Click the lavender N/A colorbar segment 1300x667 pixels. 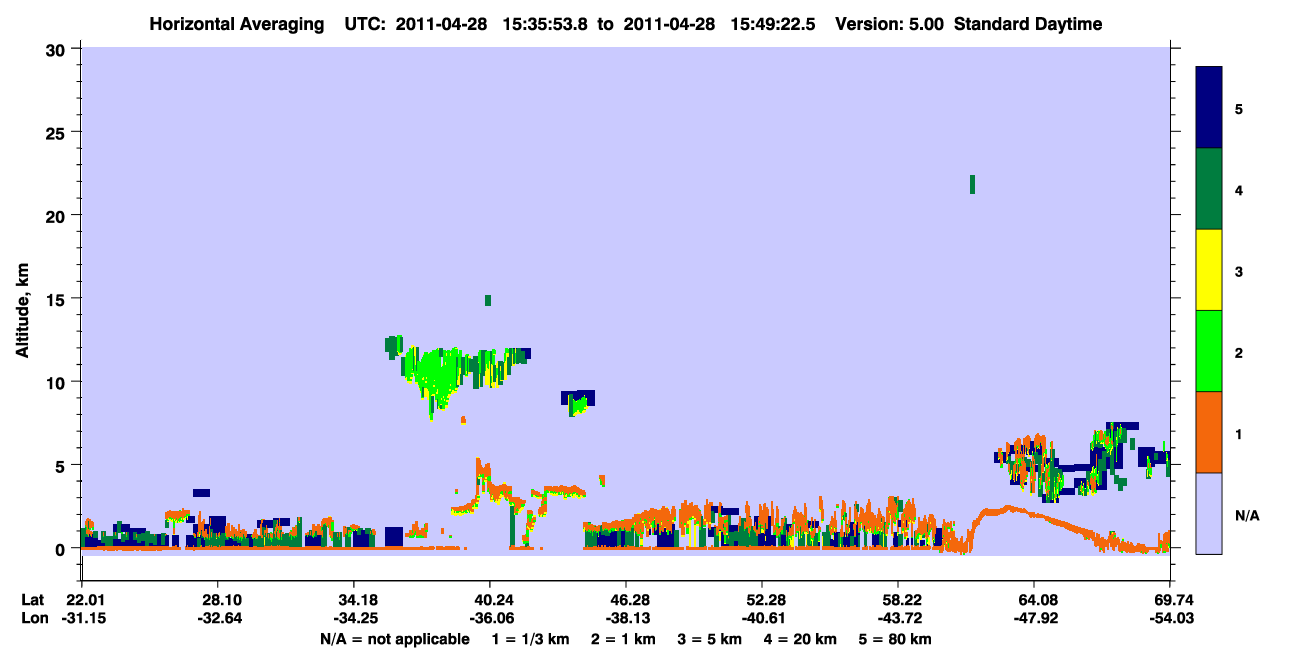click(1209, 513)
